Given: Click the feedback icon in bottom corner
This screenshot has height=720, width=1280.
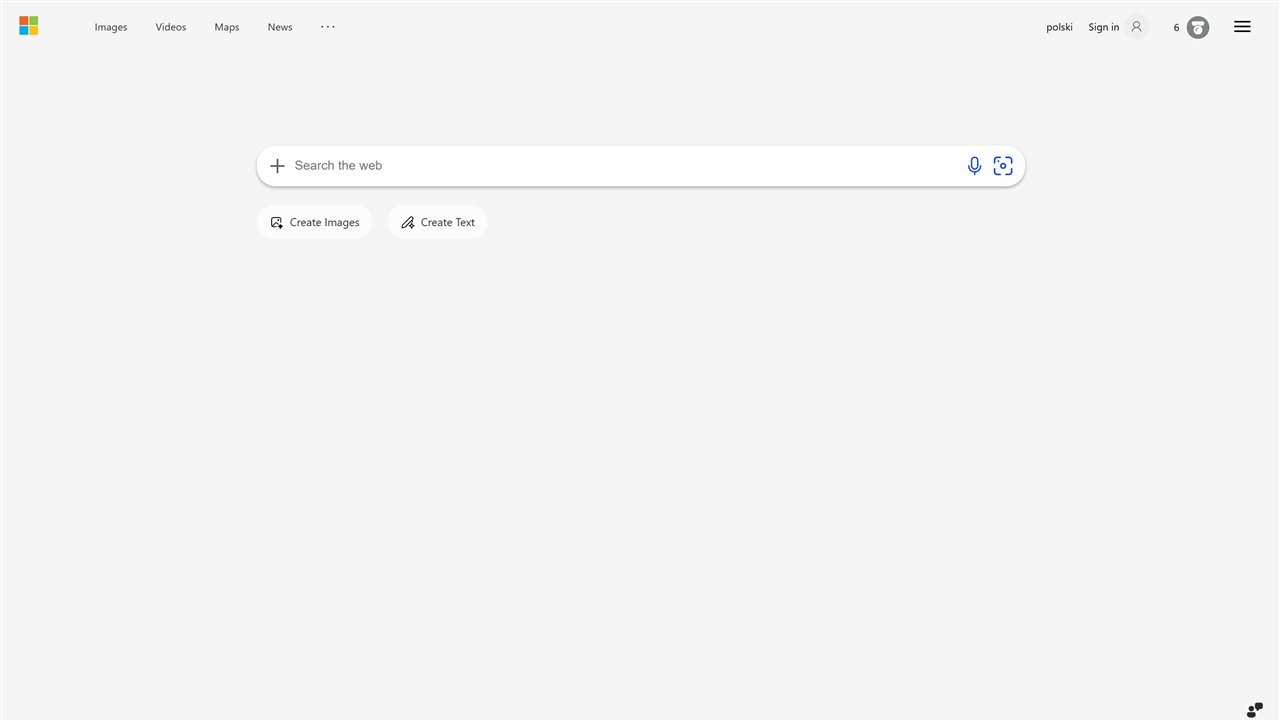Looking at the screenshot, I should point(1255,710).
